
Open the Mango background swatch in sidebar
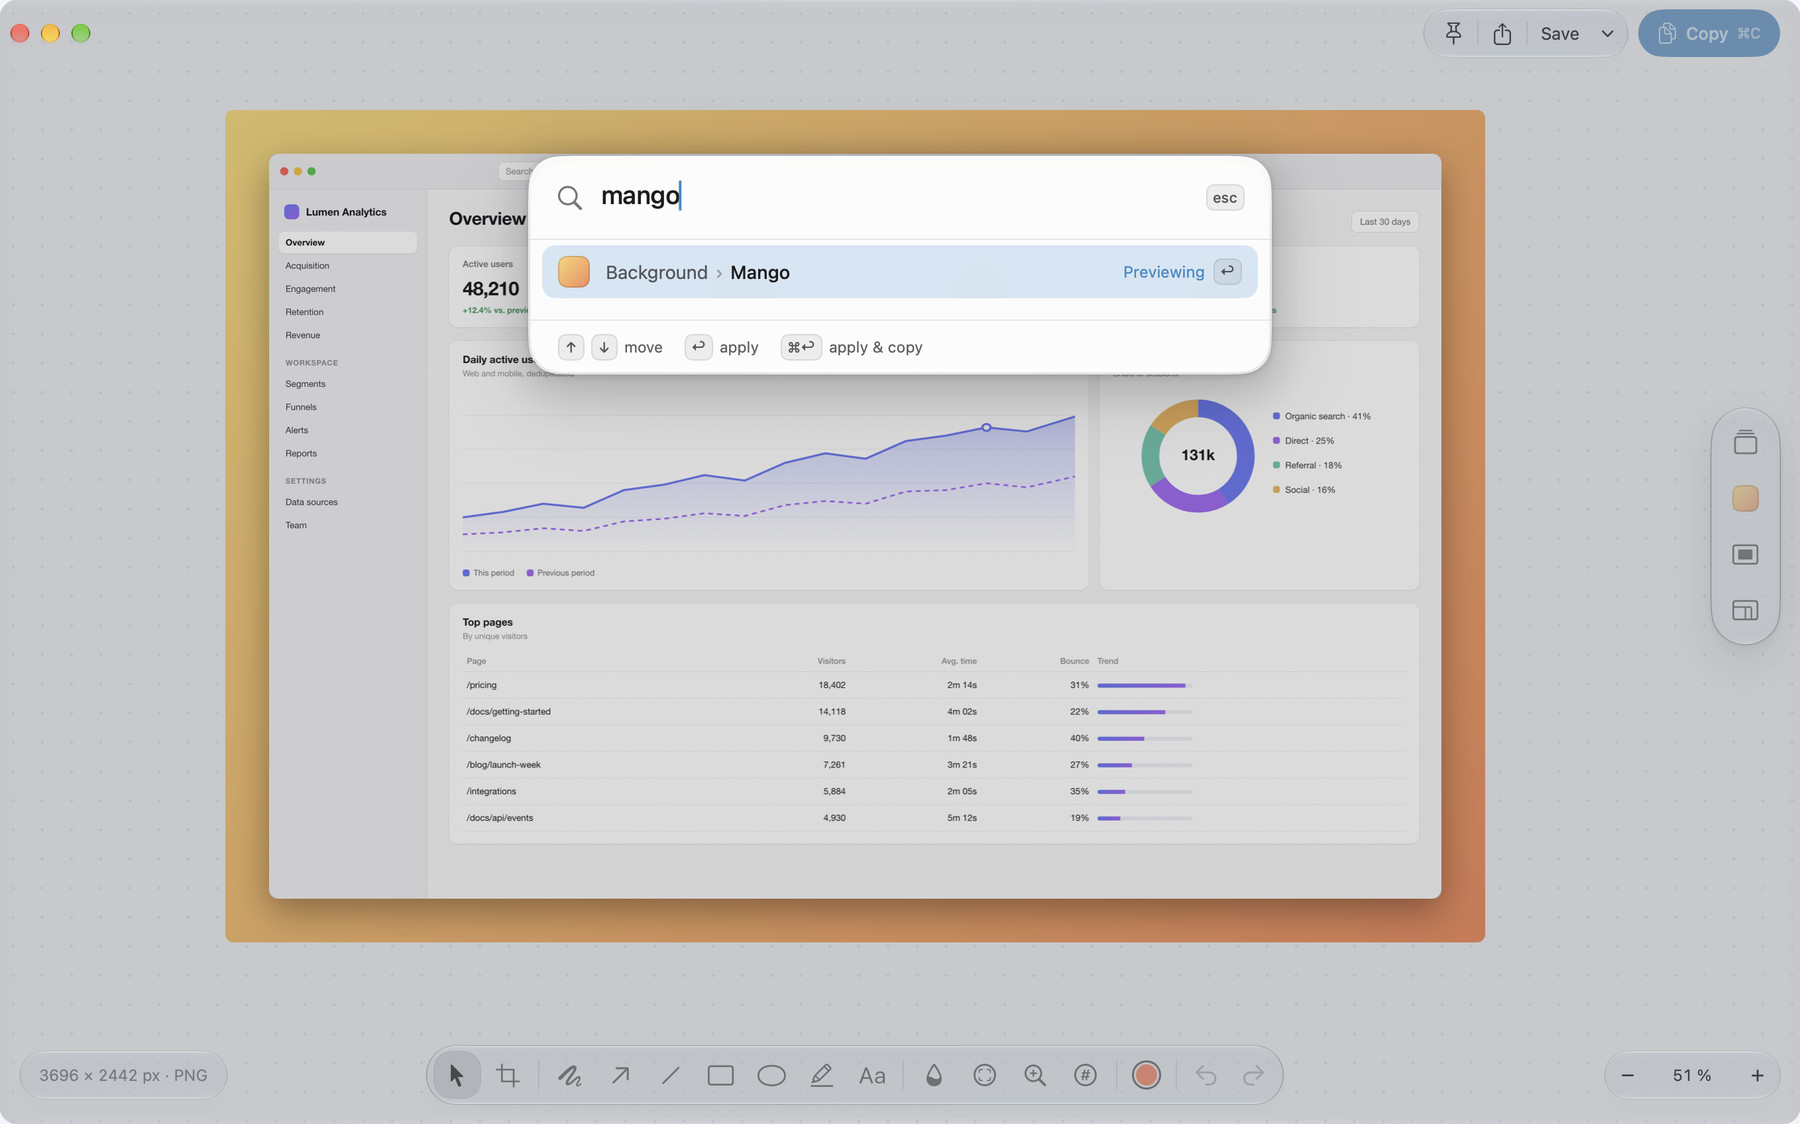click(1745, 498)
